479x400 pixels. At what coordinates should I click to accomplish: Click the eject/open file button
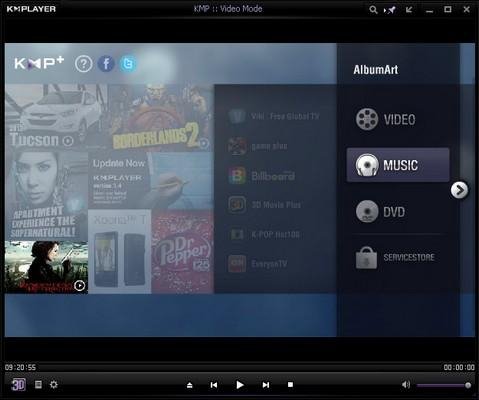[189, 385]
